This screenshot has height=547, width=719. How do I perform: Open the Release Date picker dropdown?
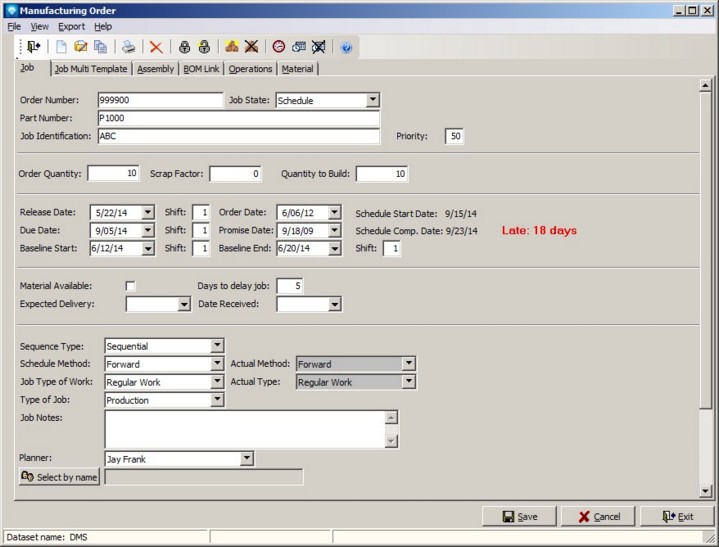tap(148, 212)
